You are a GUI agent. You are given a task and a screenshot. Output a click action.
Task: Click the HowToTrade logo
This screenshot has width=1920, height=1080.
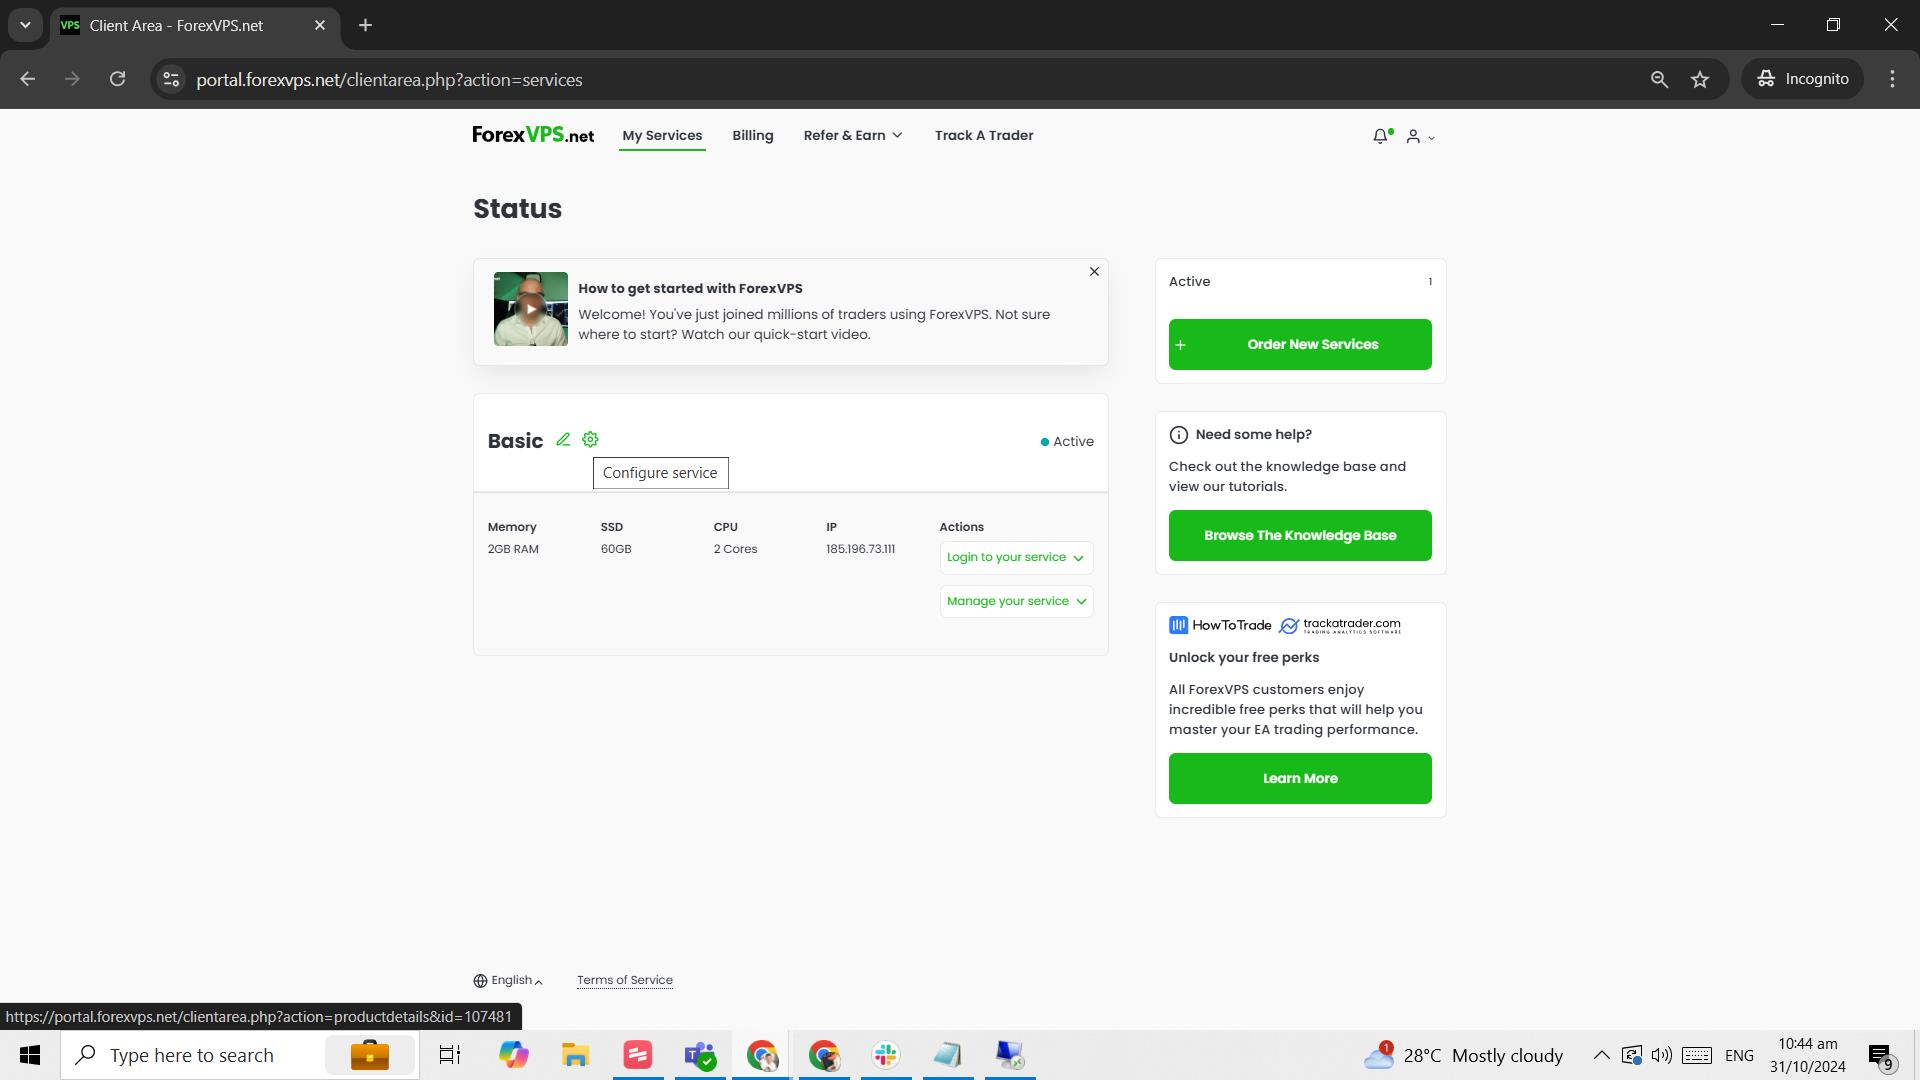[1220, 626]
